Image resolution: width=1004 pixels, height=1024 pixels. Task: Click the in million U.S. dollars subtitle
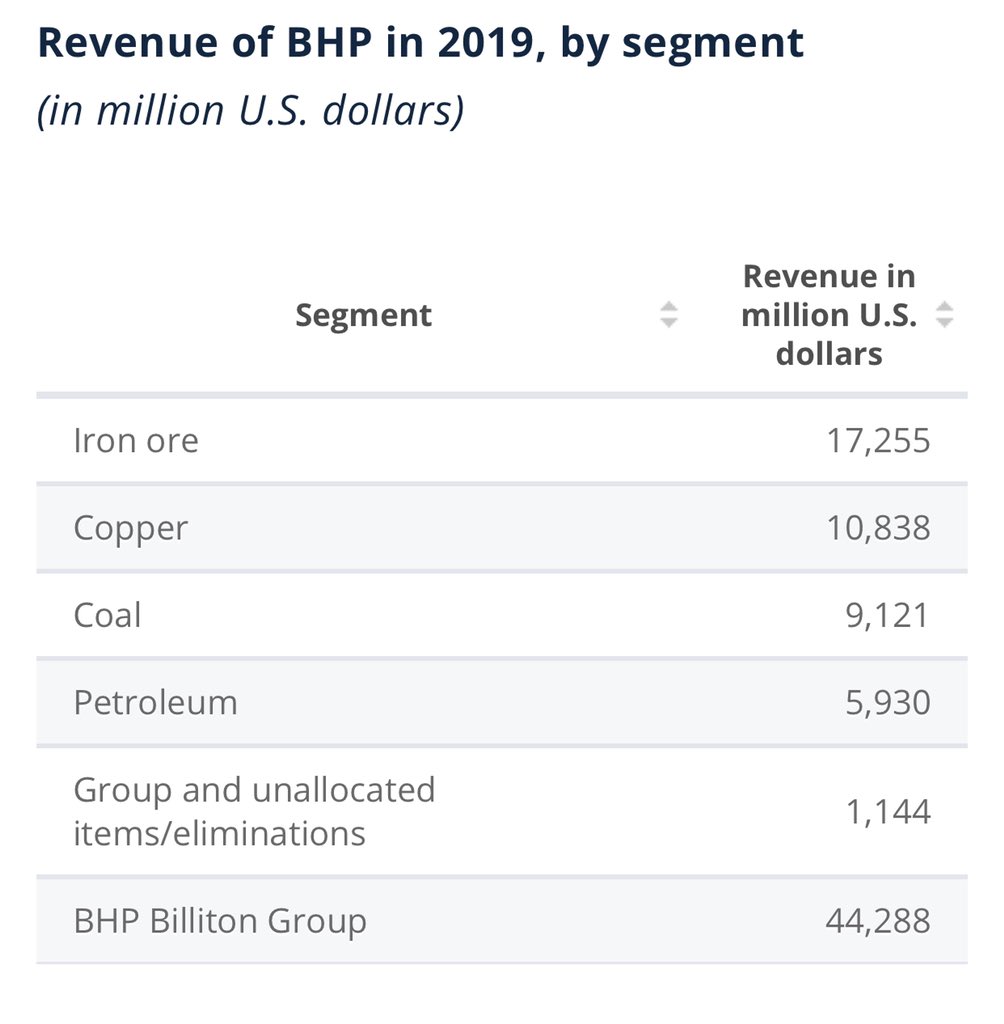point(251,110)
